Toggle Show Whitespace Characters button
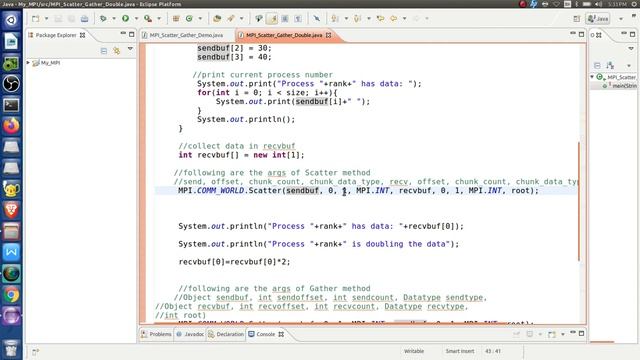Viewport: 640px width, 360px height. tap(298, 18)
